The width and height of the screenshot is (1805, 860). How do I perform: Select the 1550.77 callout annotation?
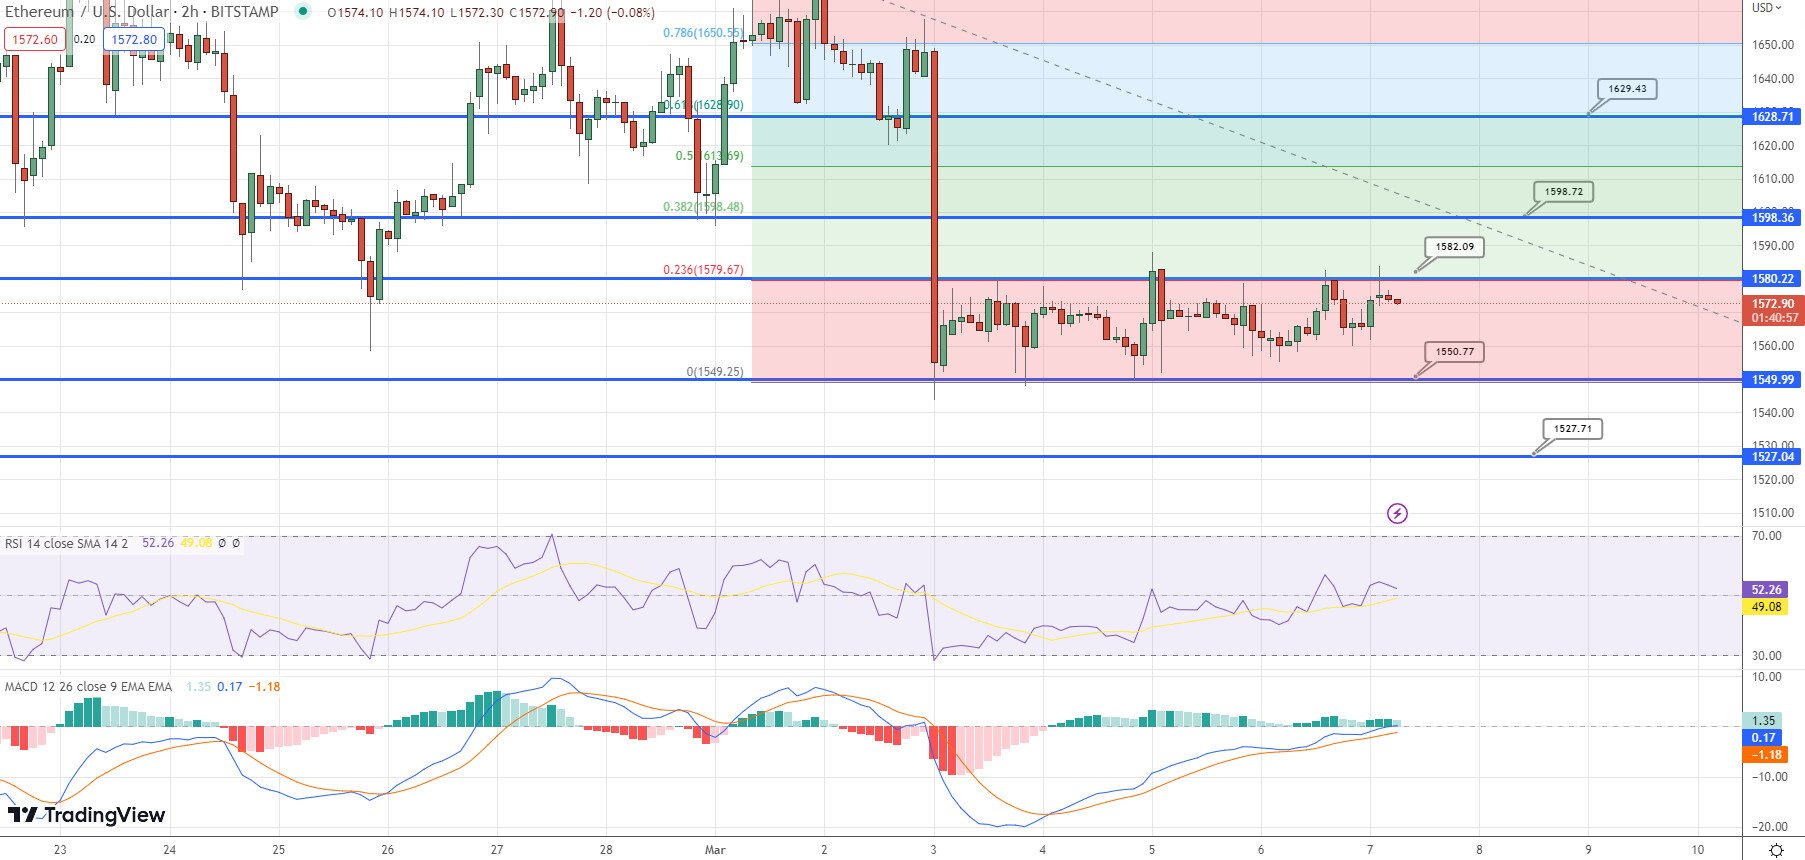click(1454, 352)
